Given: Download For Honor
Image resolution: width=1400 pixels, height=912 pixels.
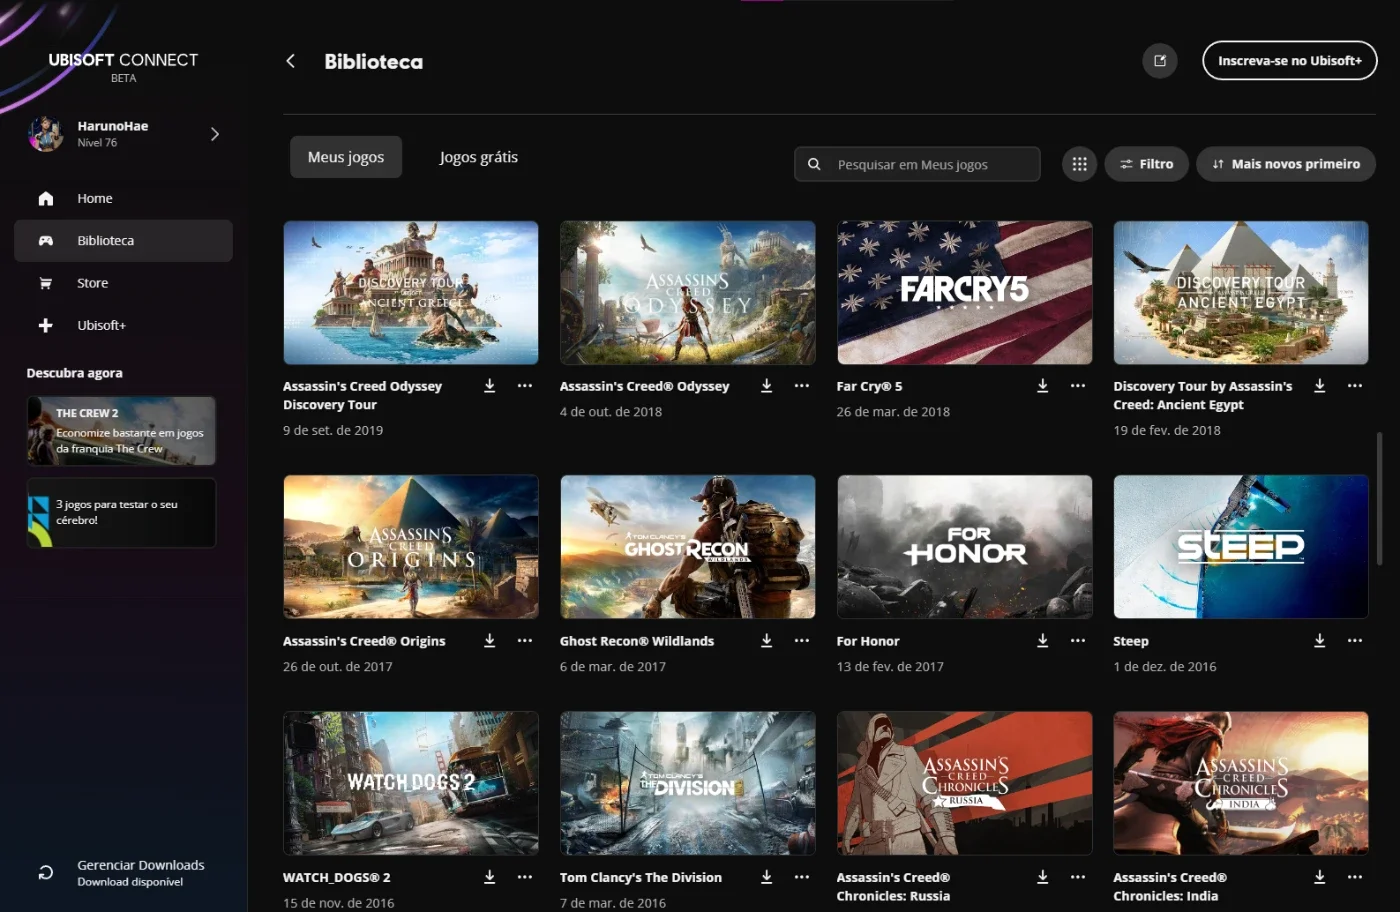Looking at the screenshot, I should [1043, 641].
